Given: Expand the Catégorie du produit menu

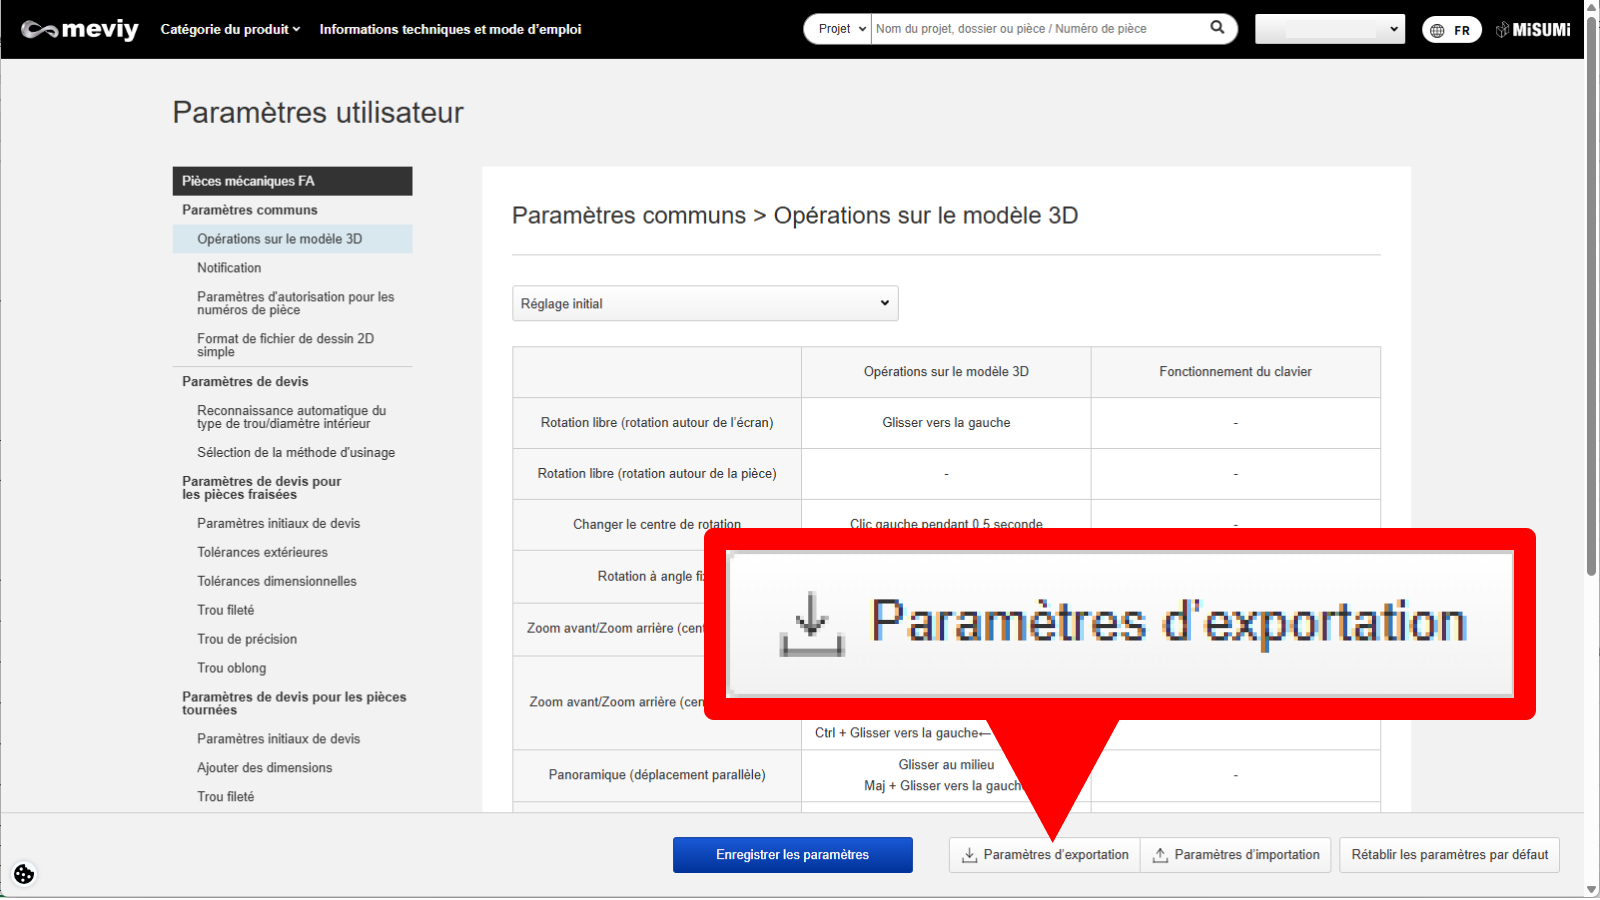Looking at the screenshot, I should pos(230,29).
